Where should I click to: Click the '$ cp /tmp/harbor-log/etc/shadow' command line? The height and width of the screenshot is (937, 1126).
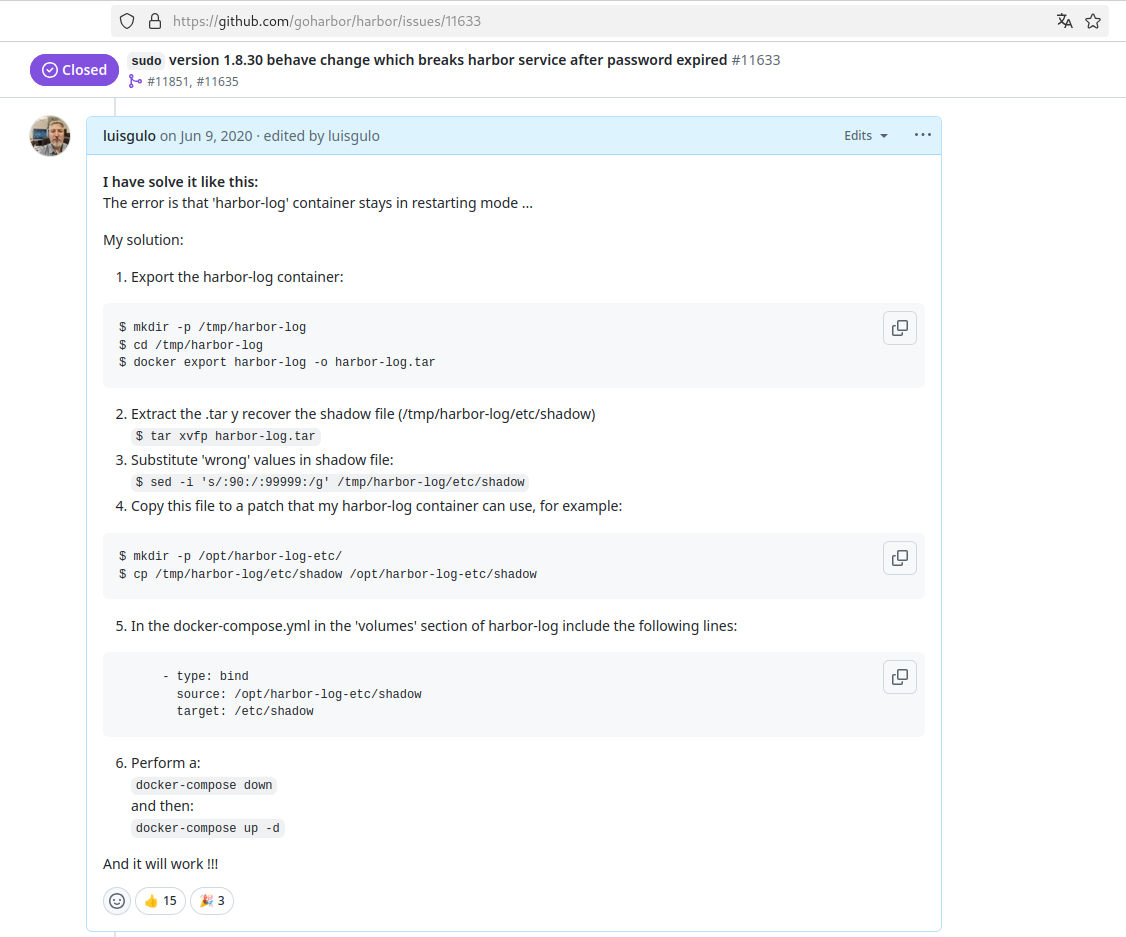[x=328, y=574]
